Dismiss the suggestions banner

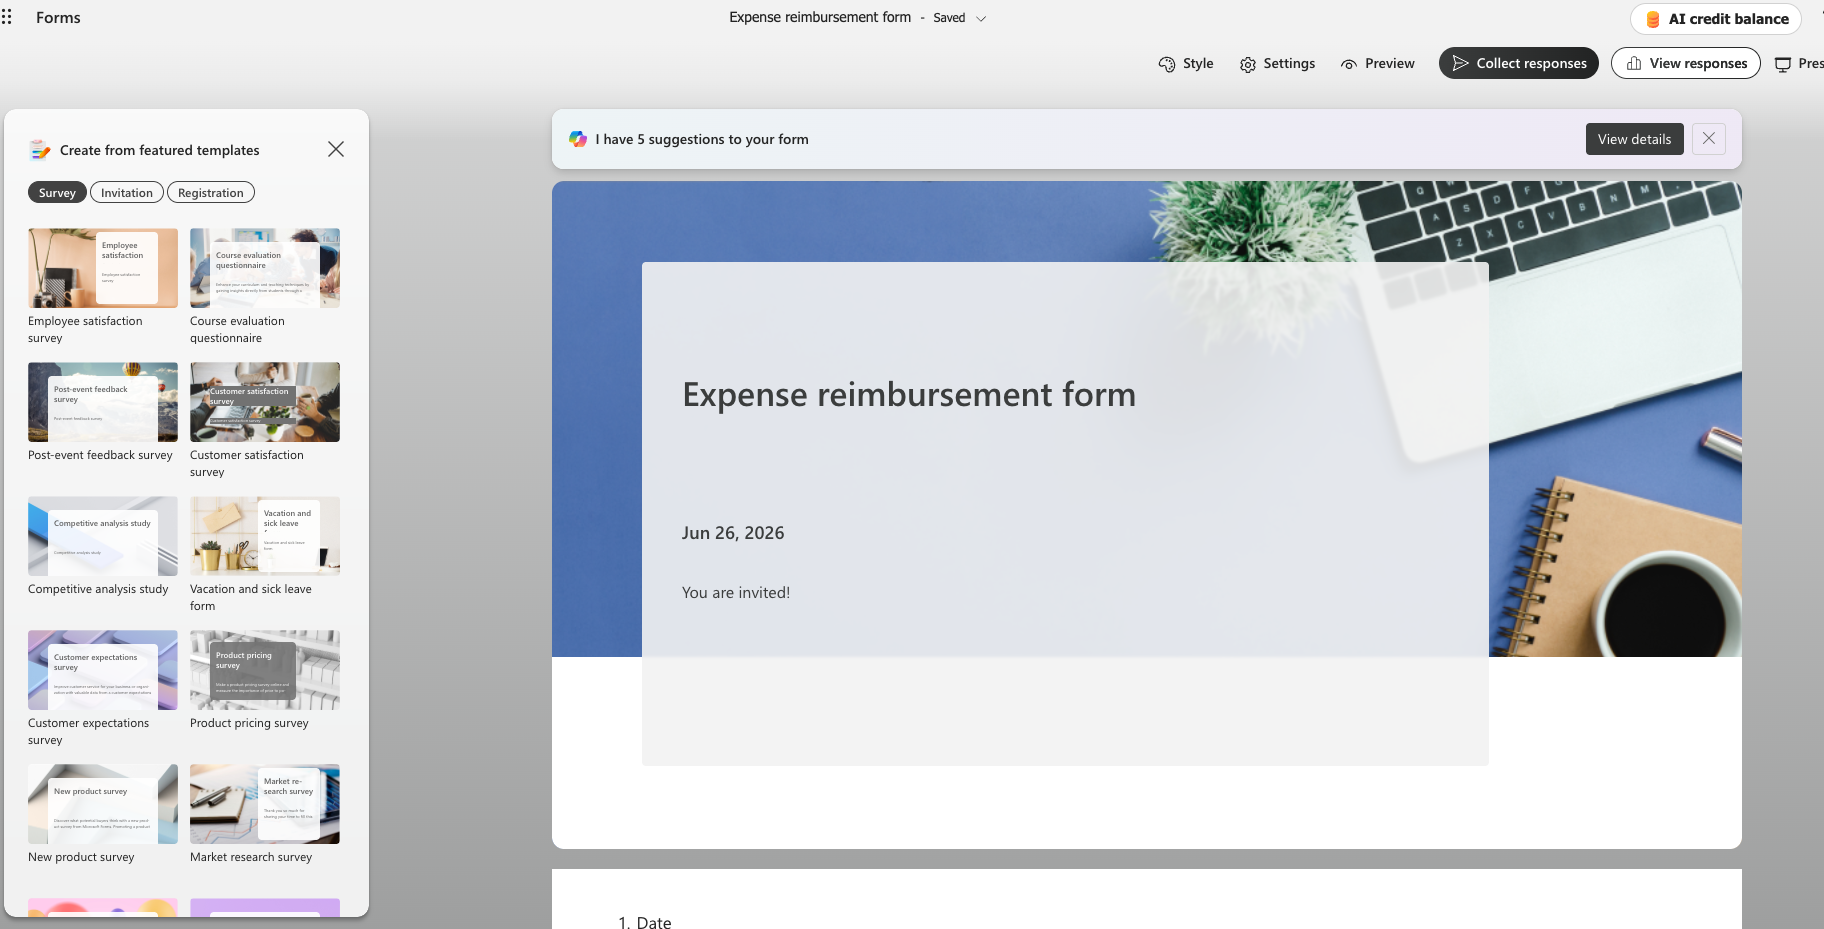[x=1709, y=139]
